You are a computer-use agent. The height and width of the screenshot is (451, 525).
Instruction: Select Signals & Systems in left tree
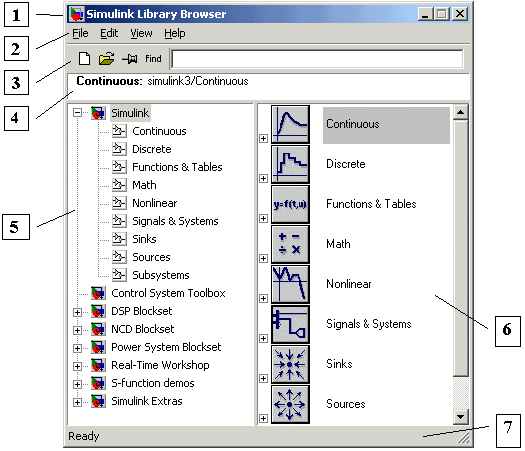tap(175, 221)
